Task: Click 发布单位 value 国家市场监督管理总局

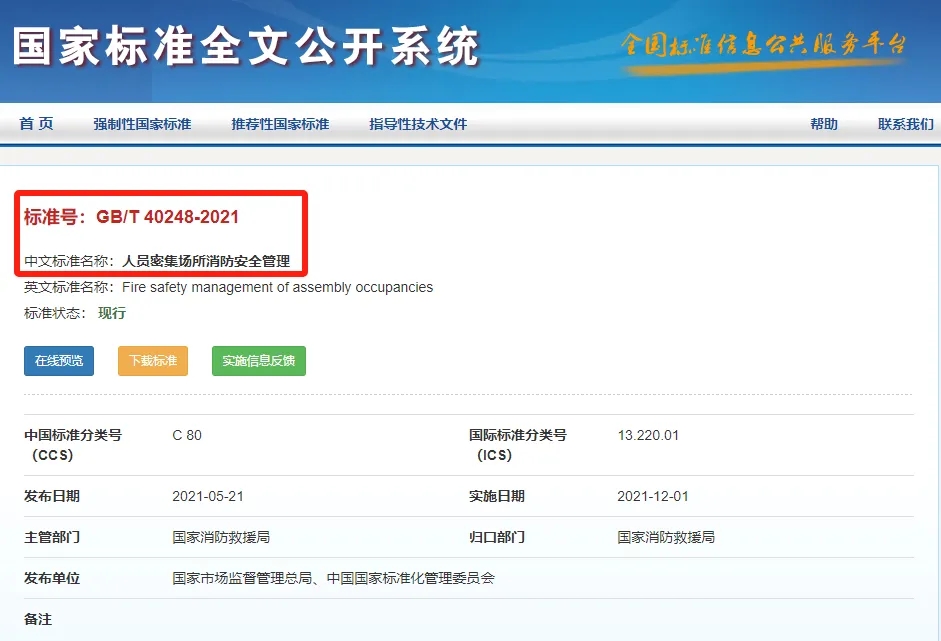Action: (242, 578)
